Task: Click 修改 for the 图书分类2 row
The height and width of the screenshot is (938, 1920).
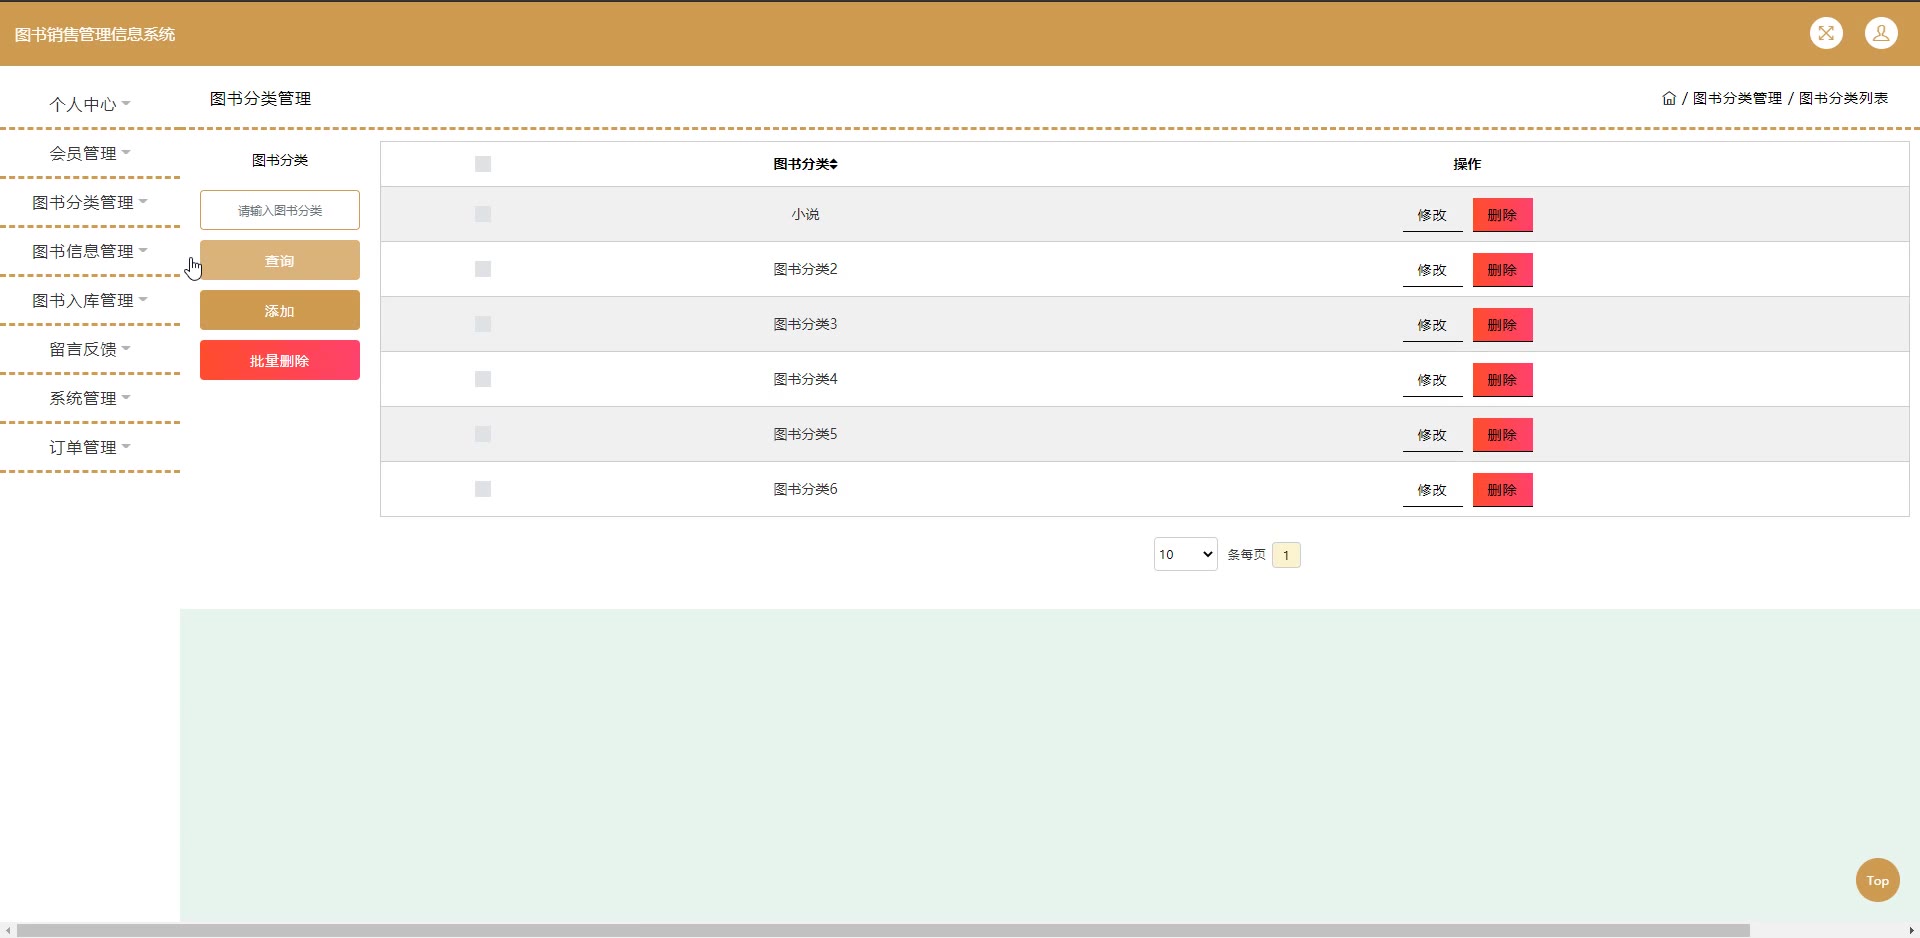Action: pyautogui.click(x=1432, y=270)
